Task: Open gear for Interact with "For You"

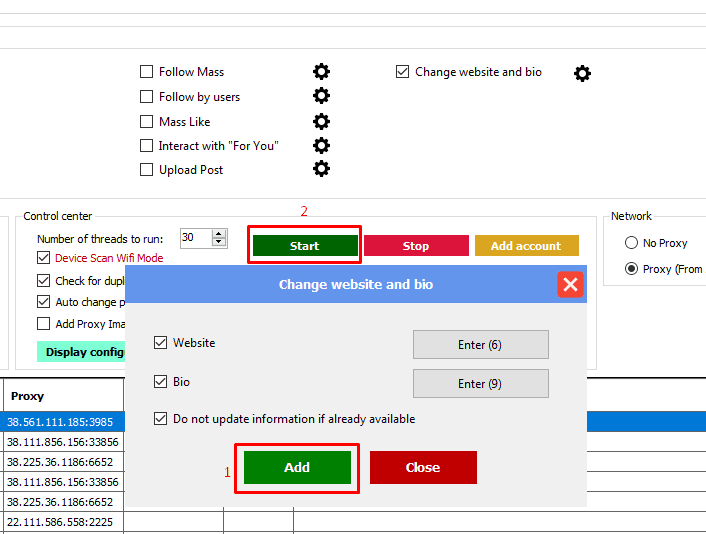Action: tap(321, 145)
